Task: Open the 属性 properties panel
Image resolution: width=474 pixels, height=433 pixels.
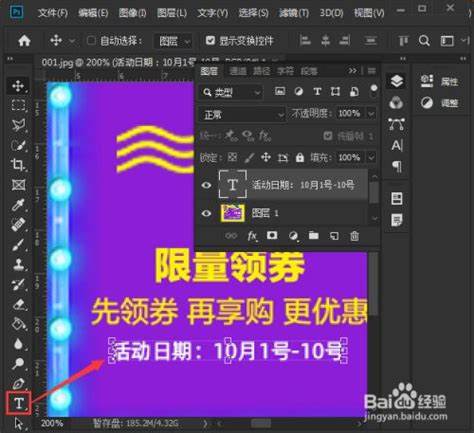Action: [439, 81]
